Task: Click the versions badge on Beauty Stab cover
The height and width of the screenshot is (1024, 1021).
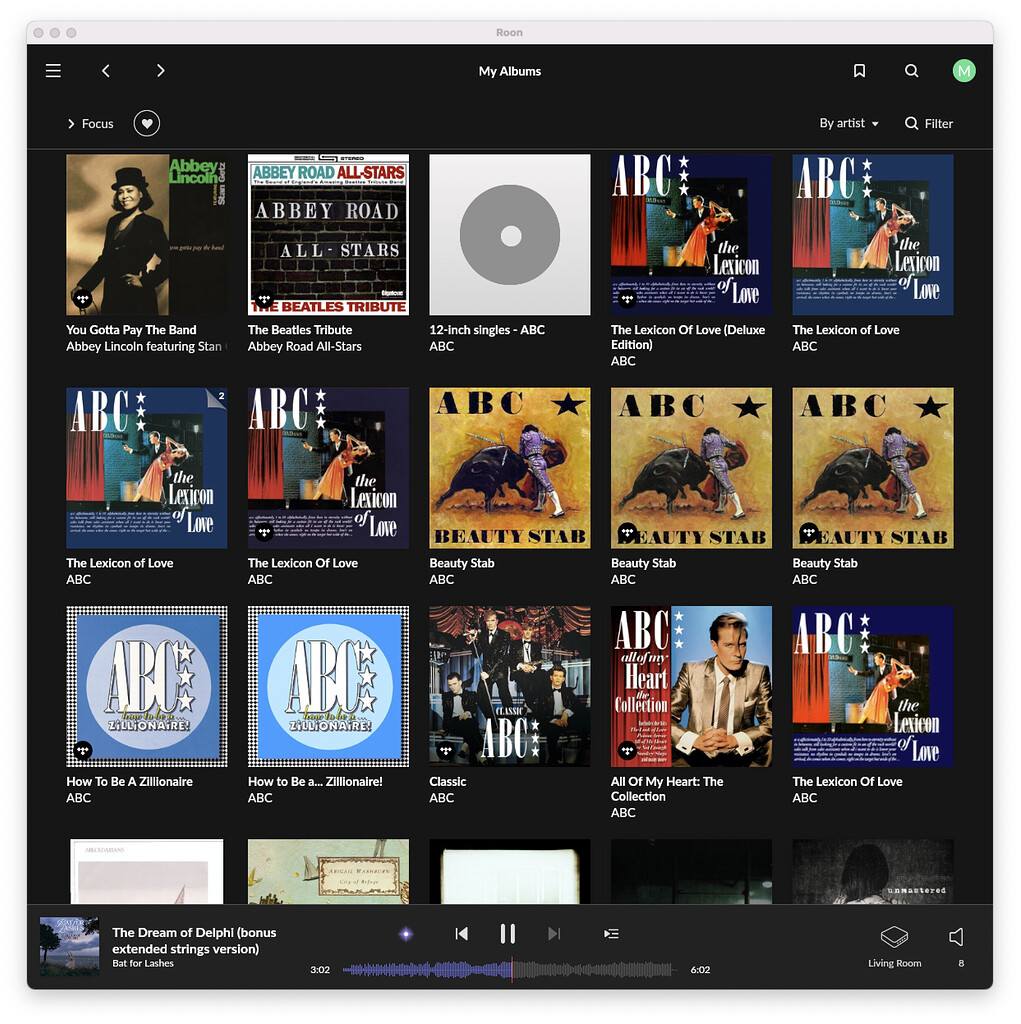Action: pos(627,531)
